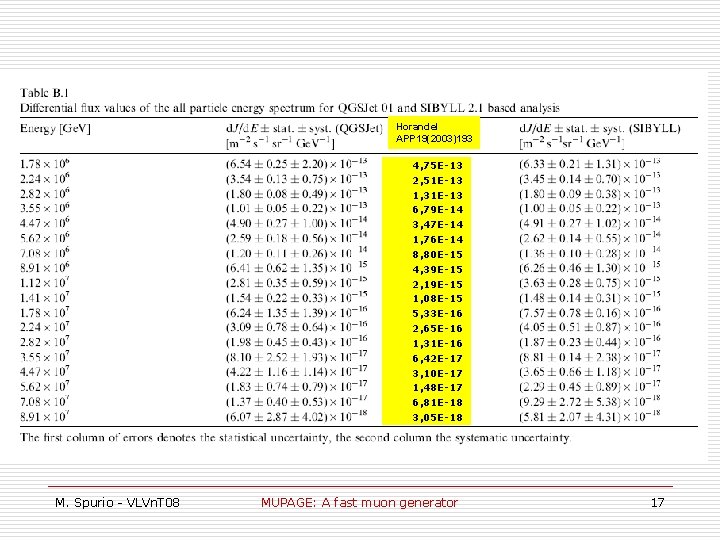Click the 'dJ/dE ± stat. ± syst. (QGSJet)' header
This screenshot has width=720, height=540.
pos(304,128)
